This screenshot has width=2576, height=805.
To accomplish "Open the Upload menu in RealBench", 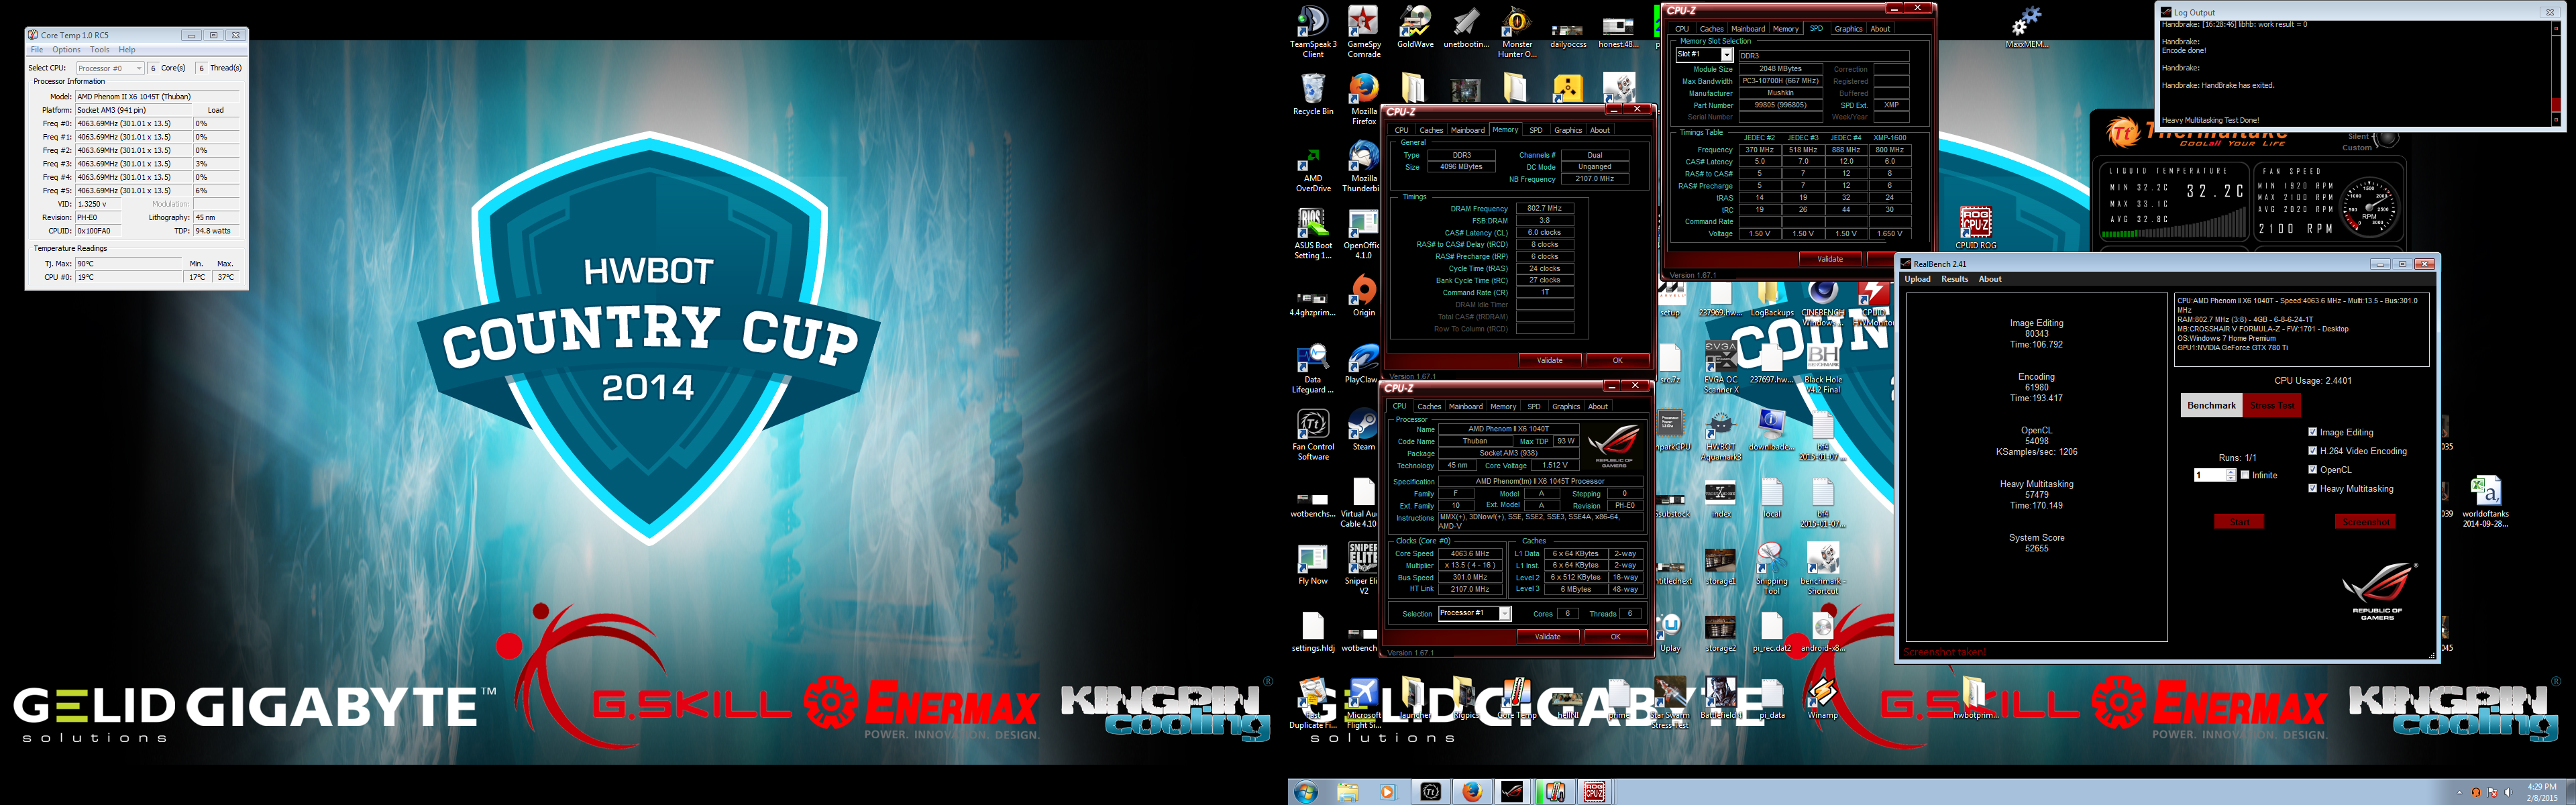I will point(1917,279).
